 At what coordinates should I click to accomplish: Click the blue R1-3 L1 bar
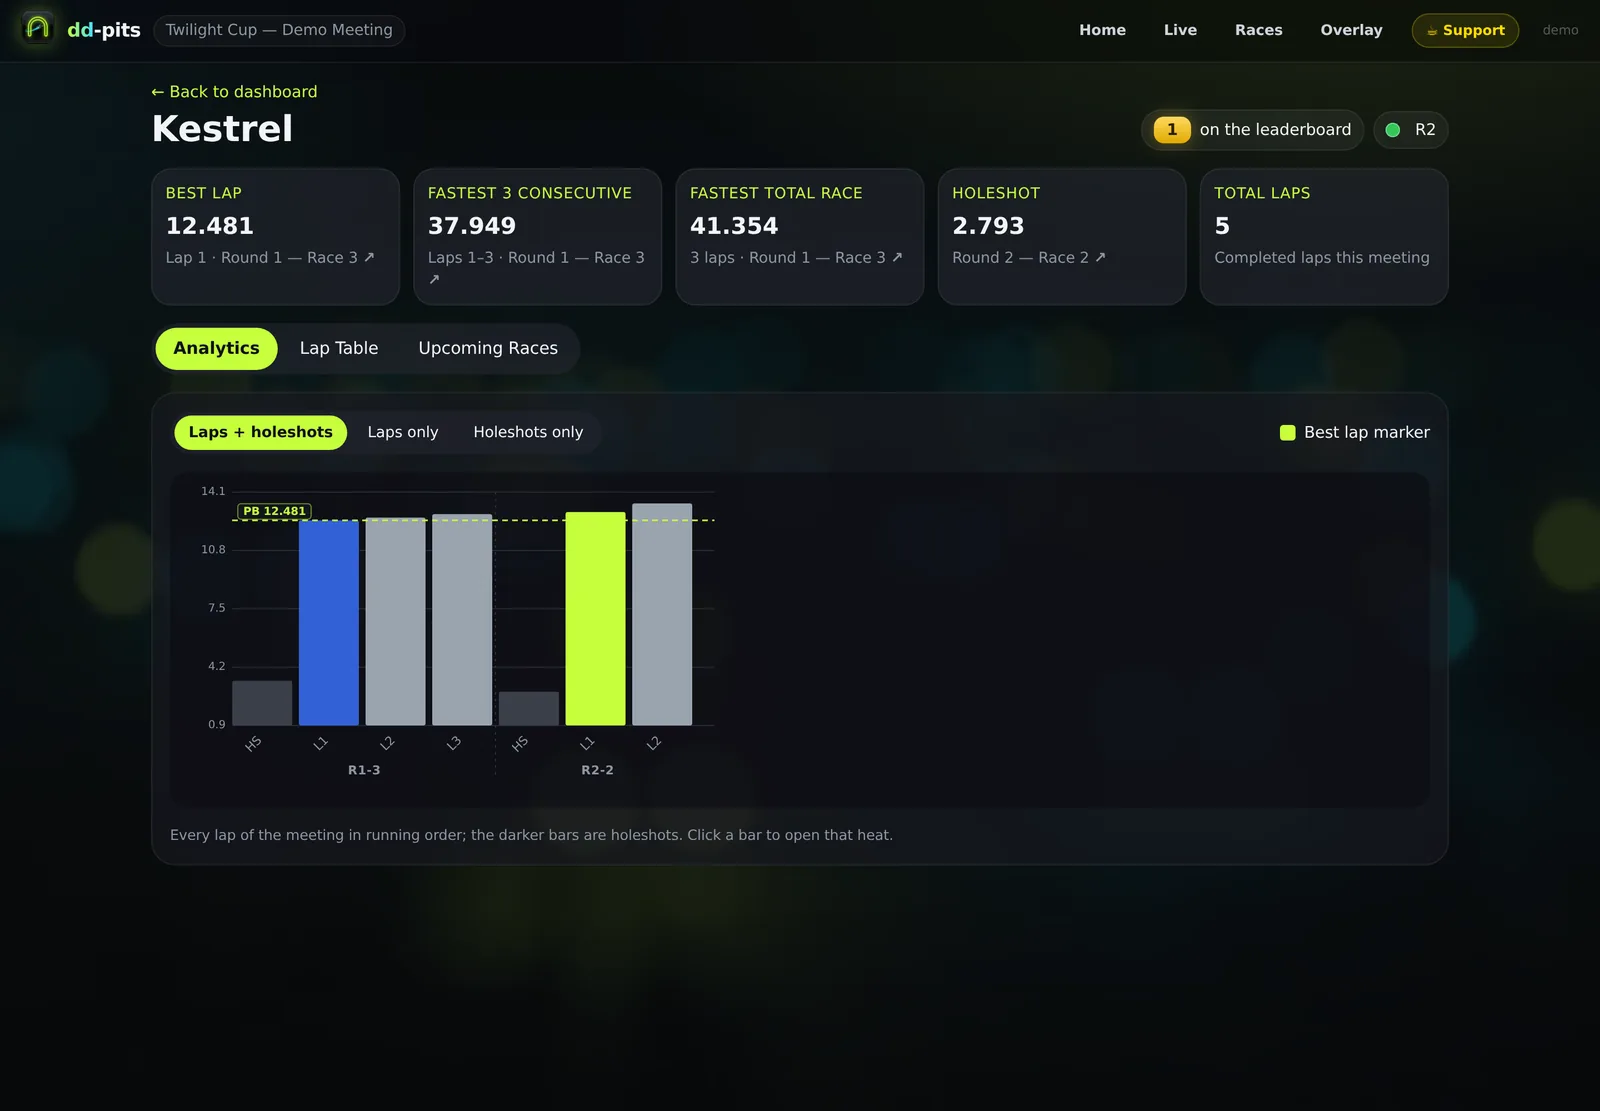329,623
